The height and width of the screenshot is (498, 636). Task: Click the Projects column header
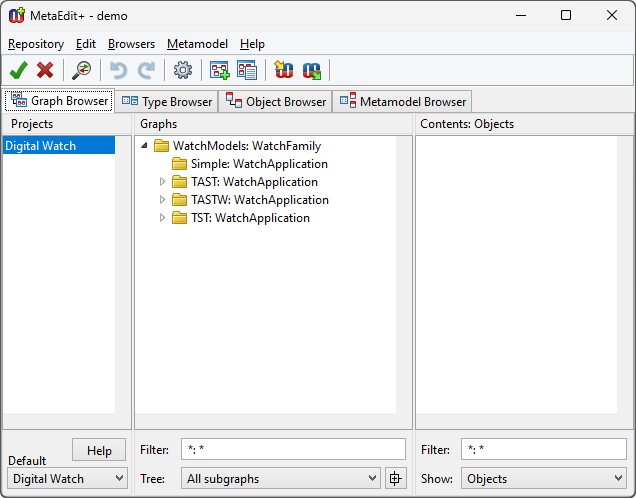click(67, 124)
